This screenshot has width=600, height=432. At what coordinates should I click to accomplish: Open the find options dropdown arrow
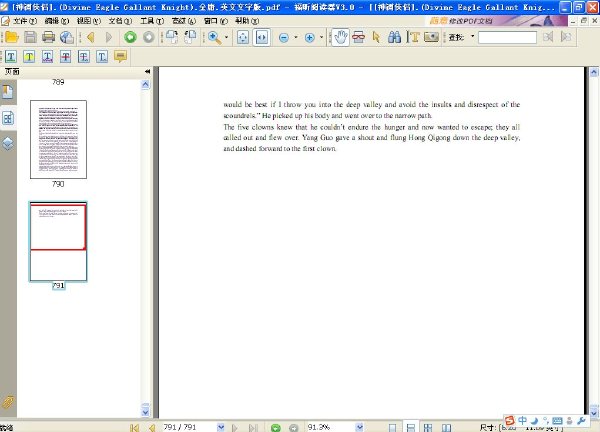[x=473, y=36]
